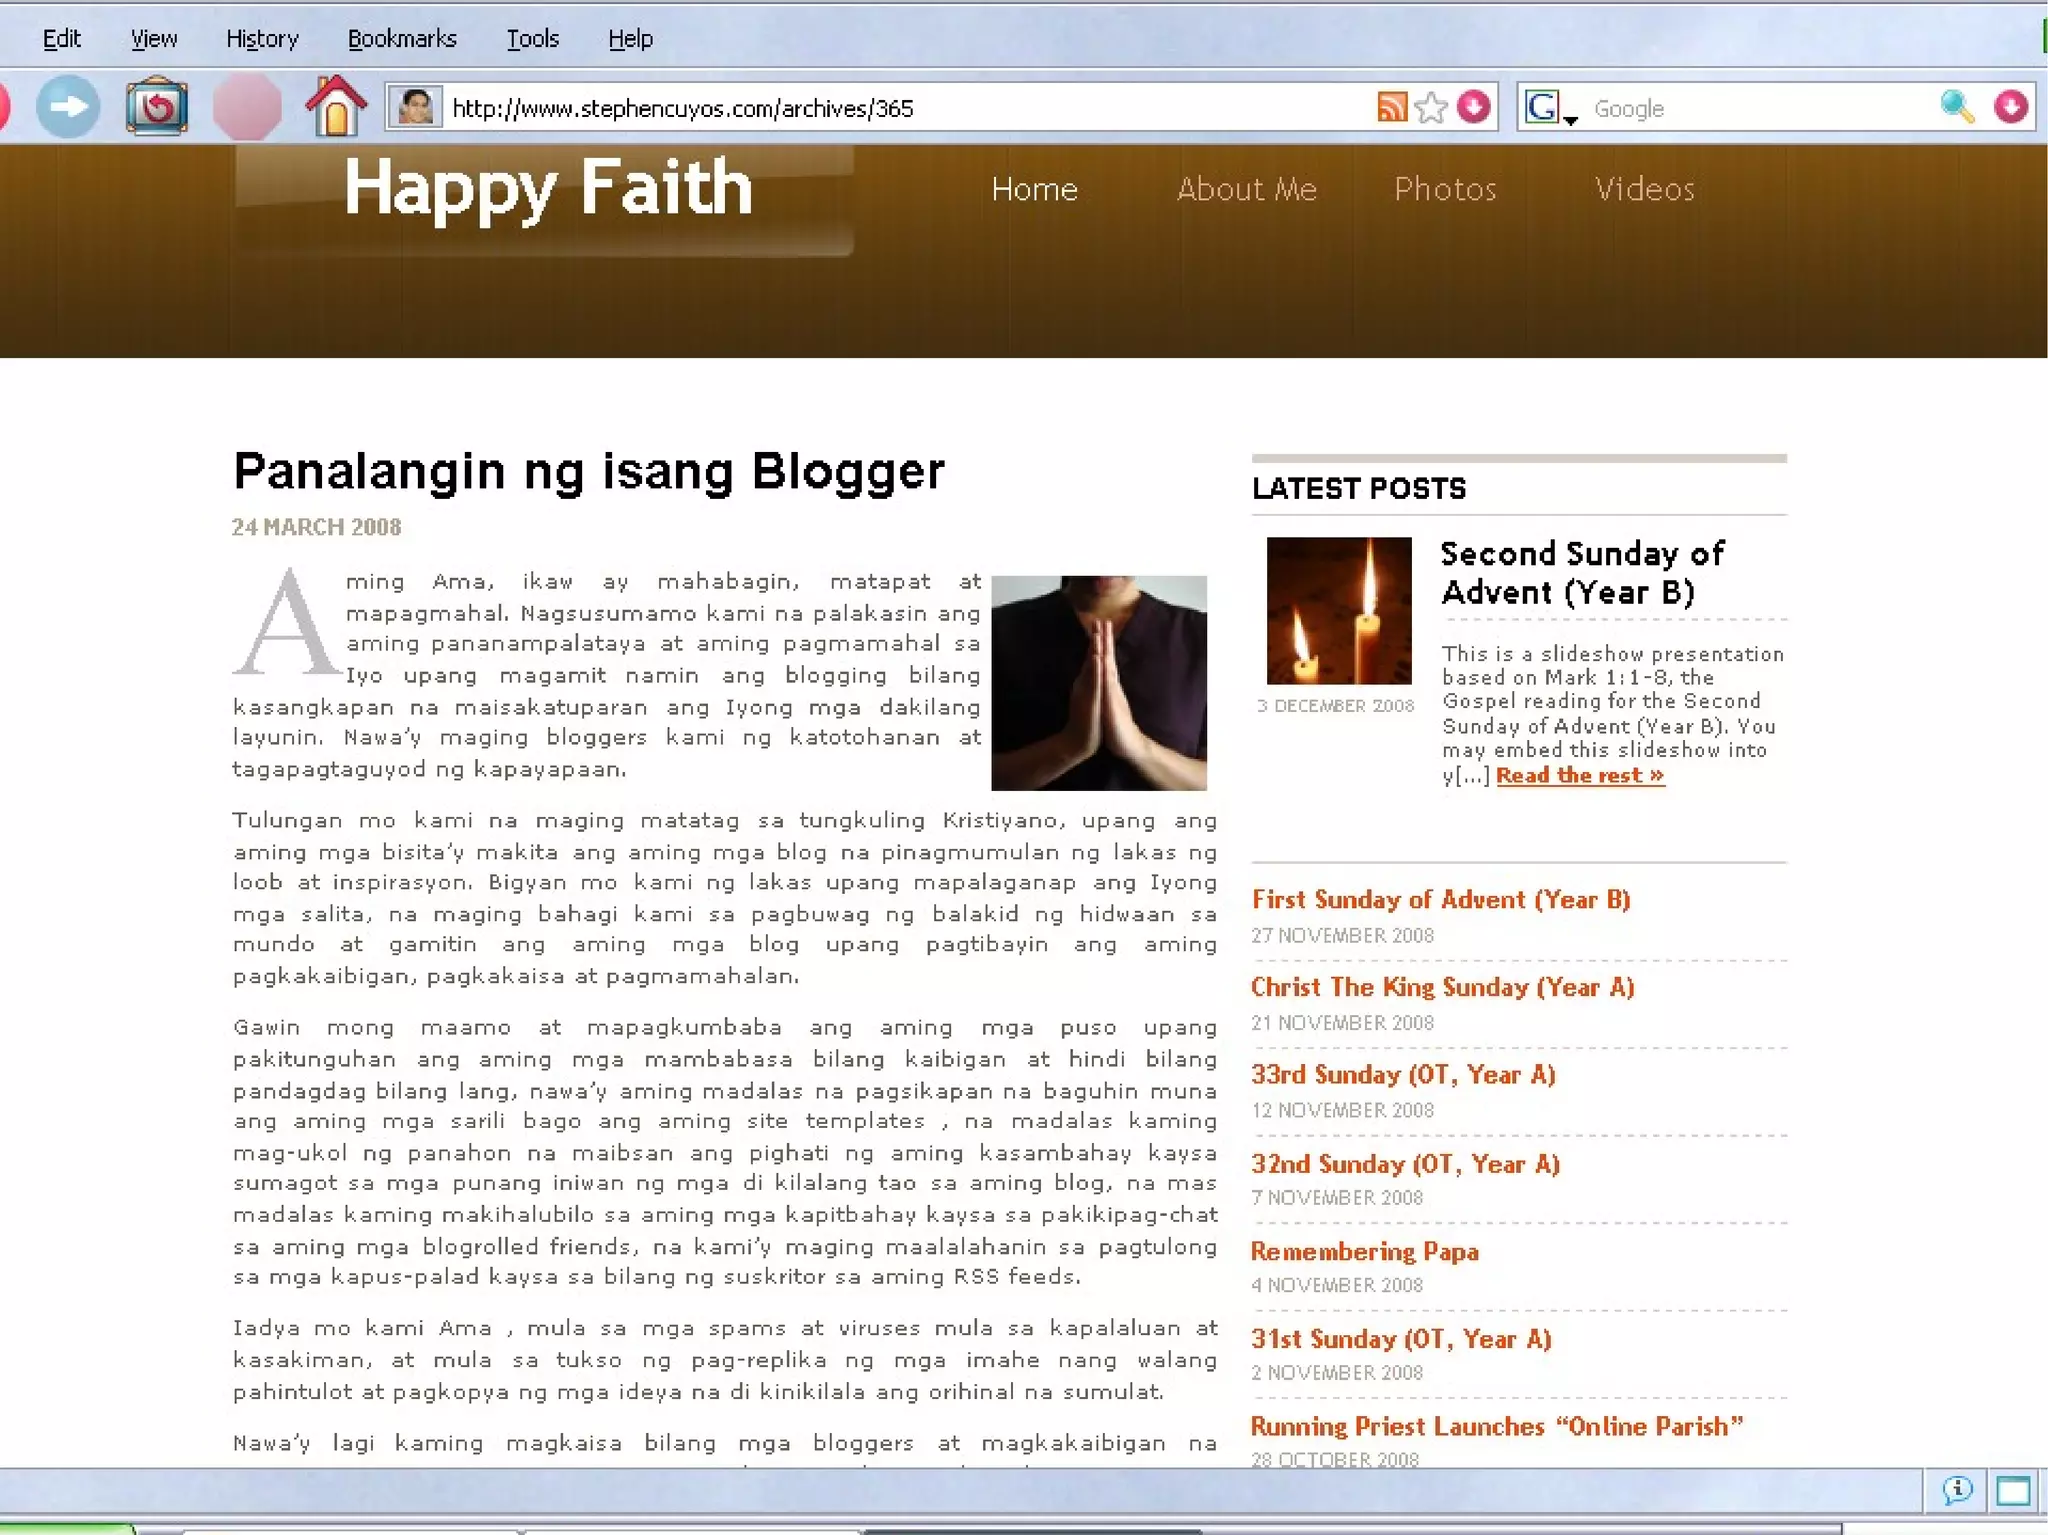Click the reload page icon
The width and height of the screenshot is (2048, 1535).
tap(157, 106)
